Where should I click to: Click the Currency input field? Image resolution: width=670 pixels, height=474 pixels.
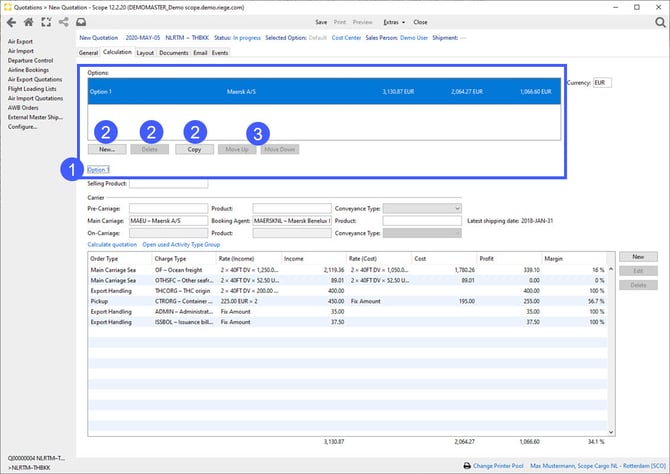[603, 82]
